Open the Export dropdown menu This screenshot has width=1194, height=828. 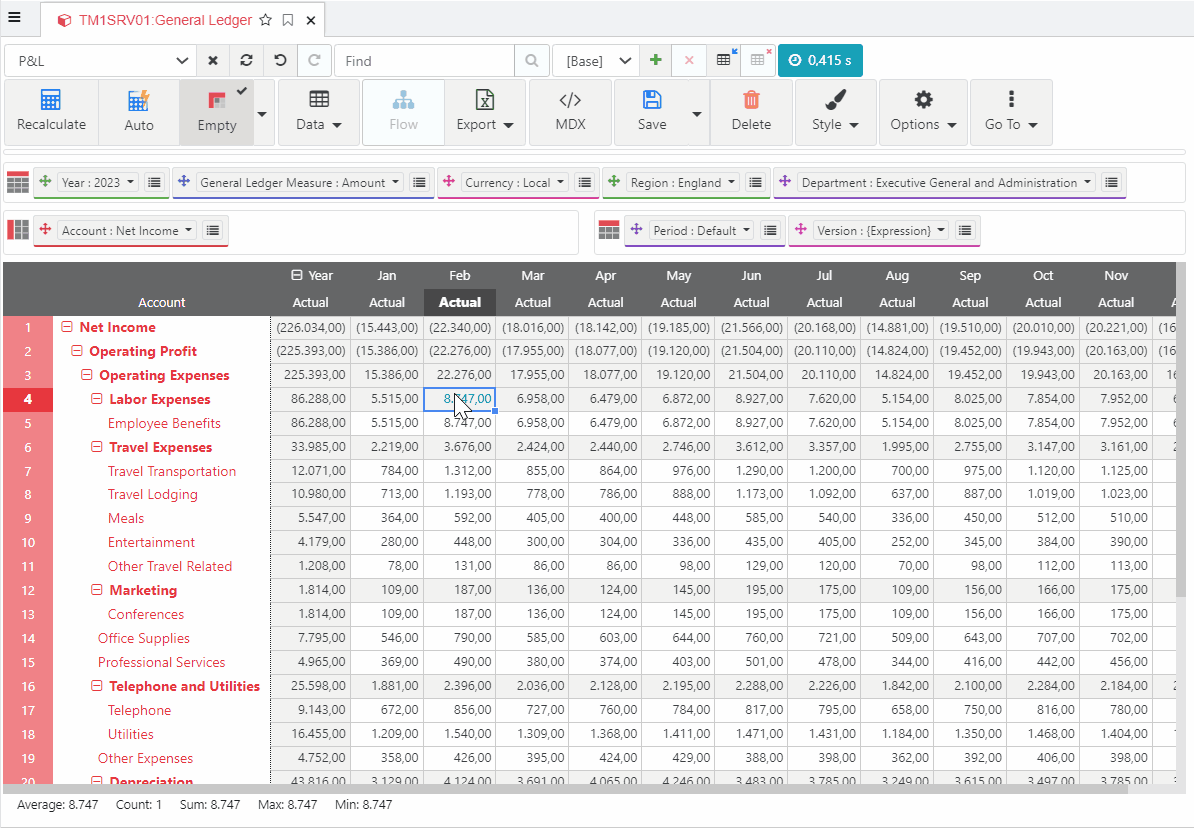click(x=485, y=112)
